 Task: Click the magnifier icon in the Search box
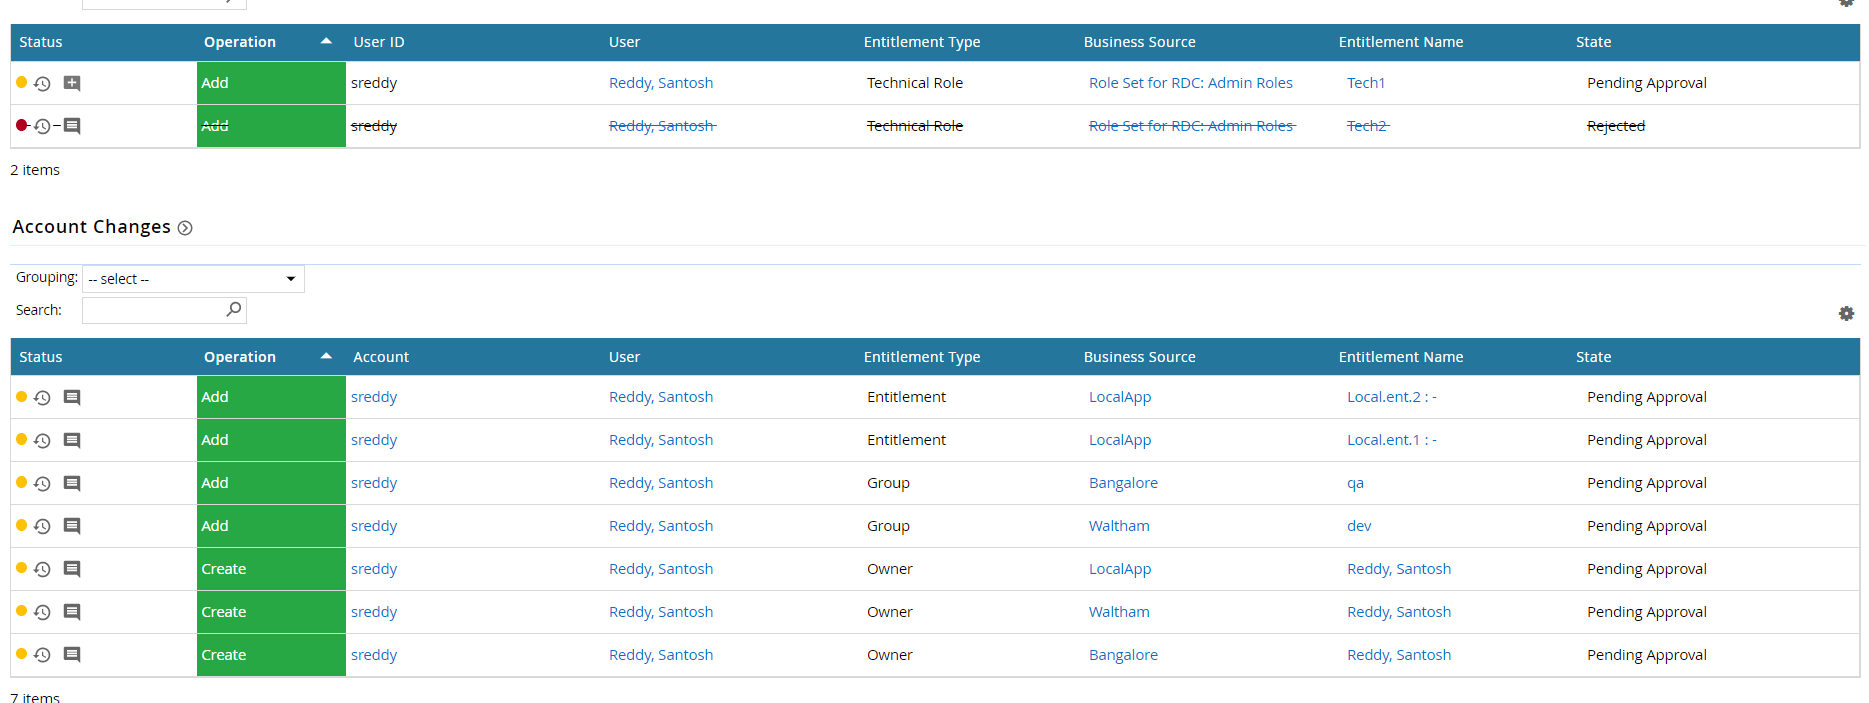coord(234,310)
